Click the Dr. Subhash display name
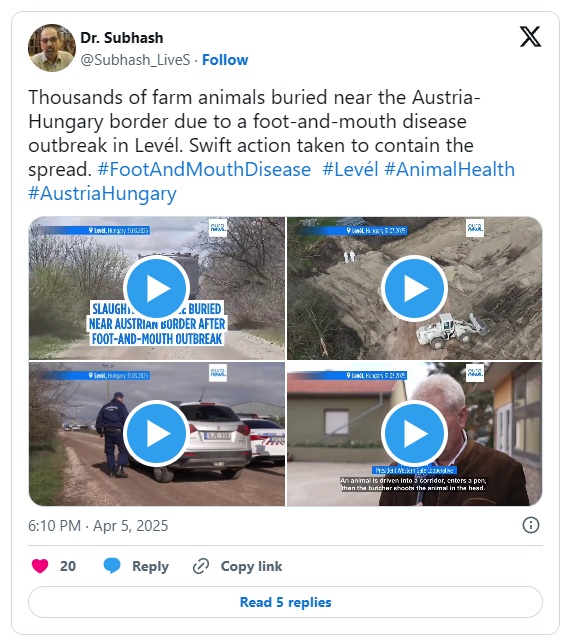Screen dimensions: 574x644 (122, 38)
